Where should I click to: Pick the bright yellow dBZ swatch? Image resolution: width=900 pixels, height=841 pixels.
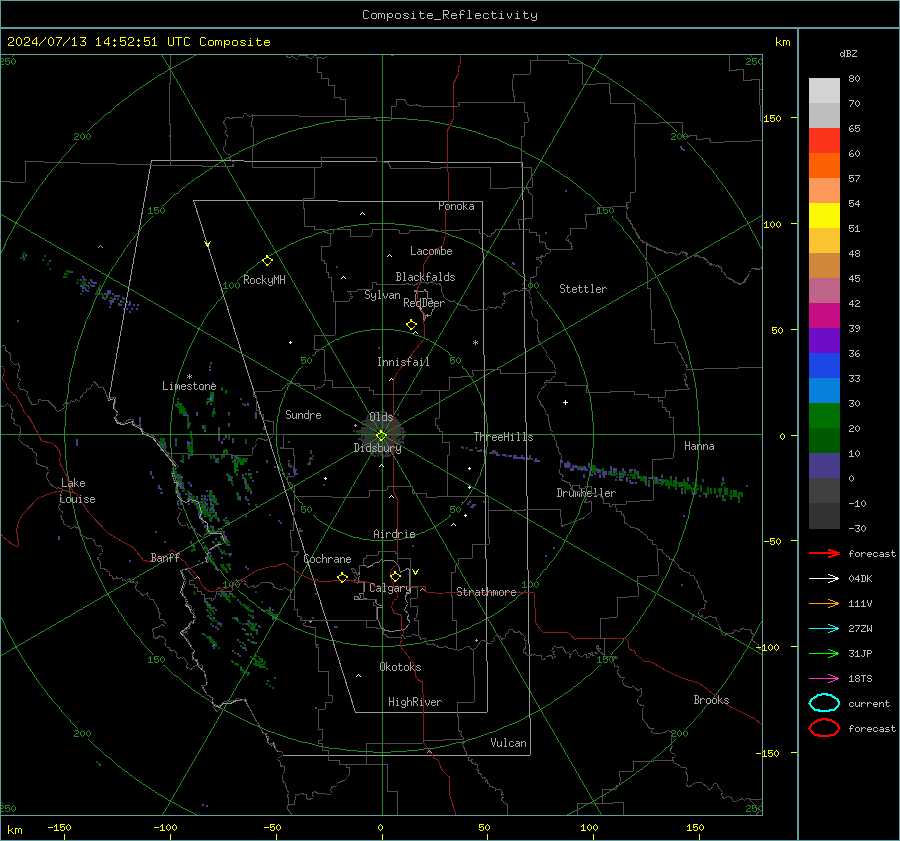(824, 215)
